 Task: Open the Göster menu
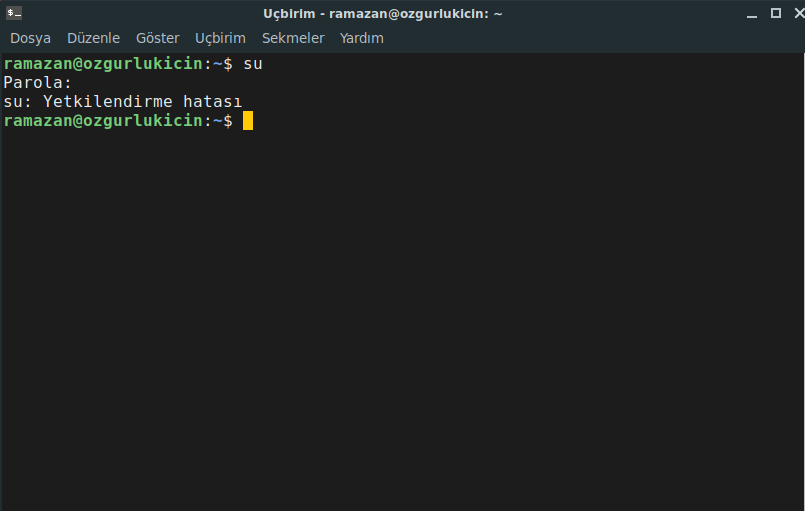point(158,38)
